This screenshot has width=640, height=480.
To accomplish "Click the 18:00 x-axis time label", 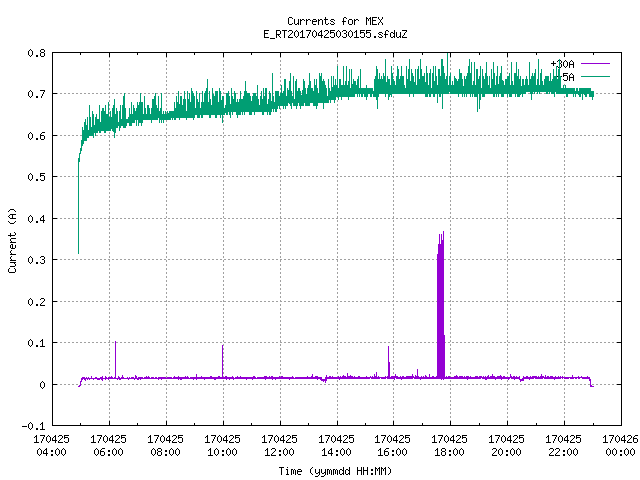I will coord(449,452).
